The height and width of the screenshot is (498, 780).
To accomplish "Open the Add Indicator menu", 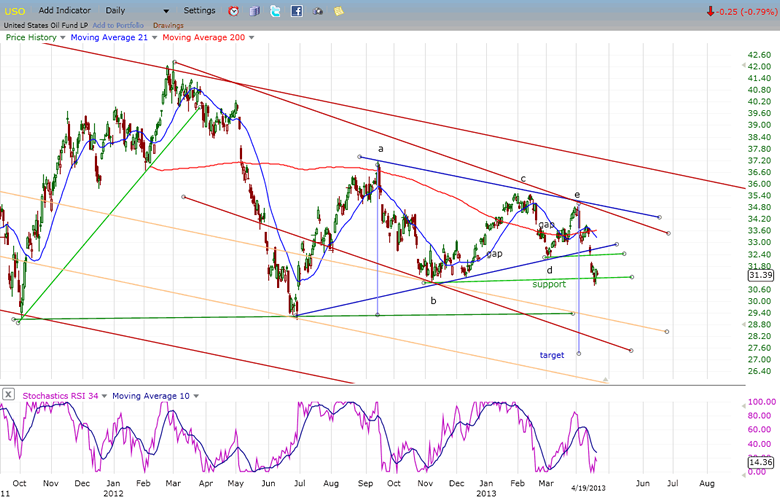I will click(66, 11).
